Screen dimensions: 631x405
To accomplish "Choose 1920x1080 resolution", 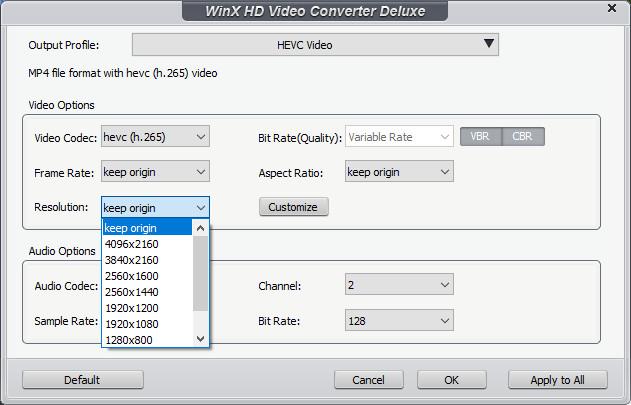I will [x=147, y=324].
